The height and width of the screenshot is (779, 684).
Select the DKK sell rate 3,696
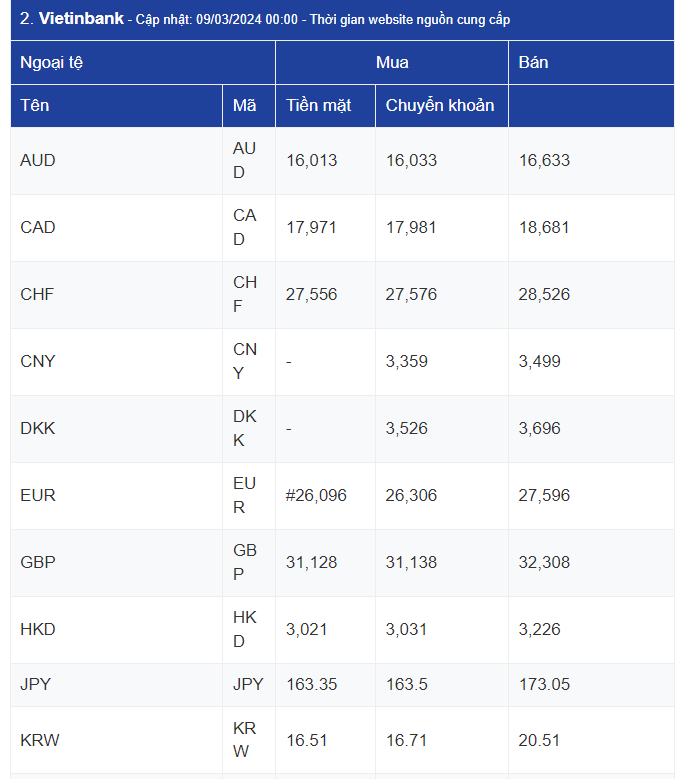coord(539,428)
